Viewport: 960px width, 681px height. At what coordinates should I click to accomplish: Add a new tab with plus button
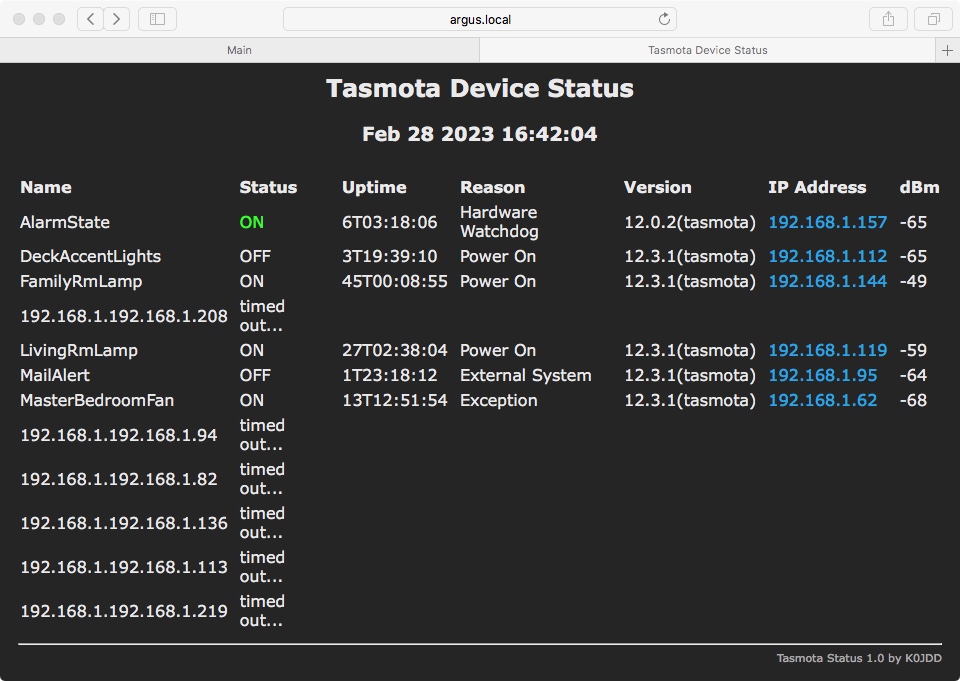947,50
